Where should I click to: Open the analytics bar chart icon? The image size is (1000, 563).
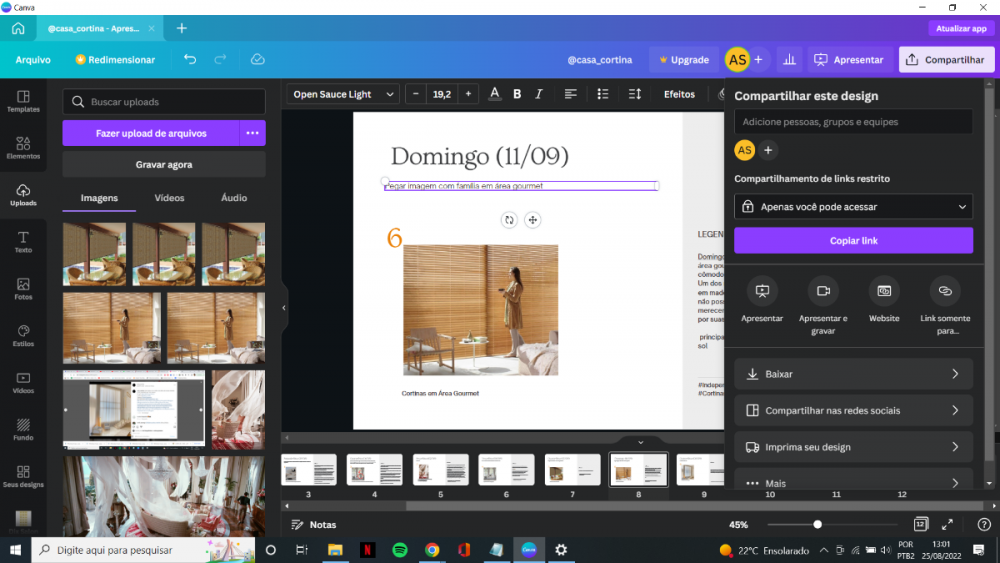pos(790,60)
